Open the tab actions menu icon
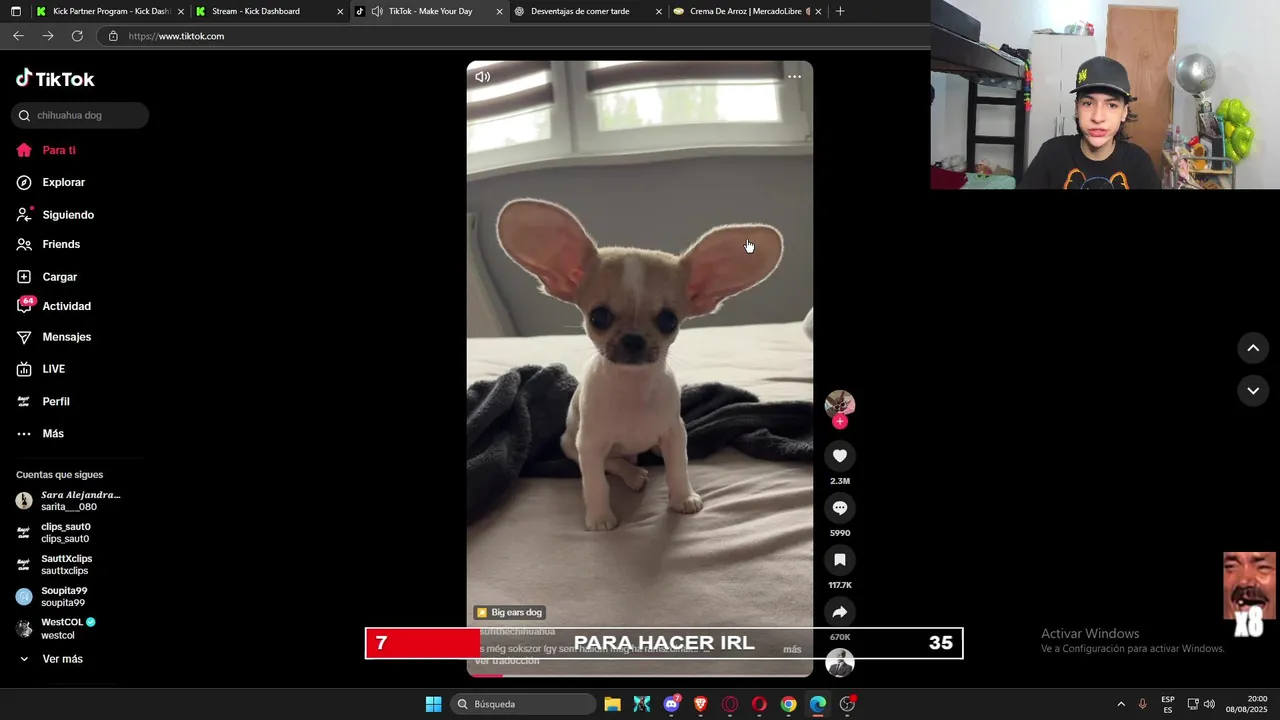The height and width of the screenshot is (720, 1280). pyautogui.click(x=15, y=11)
